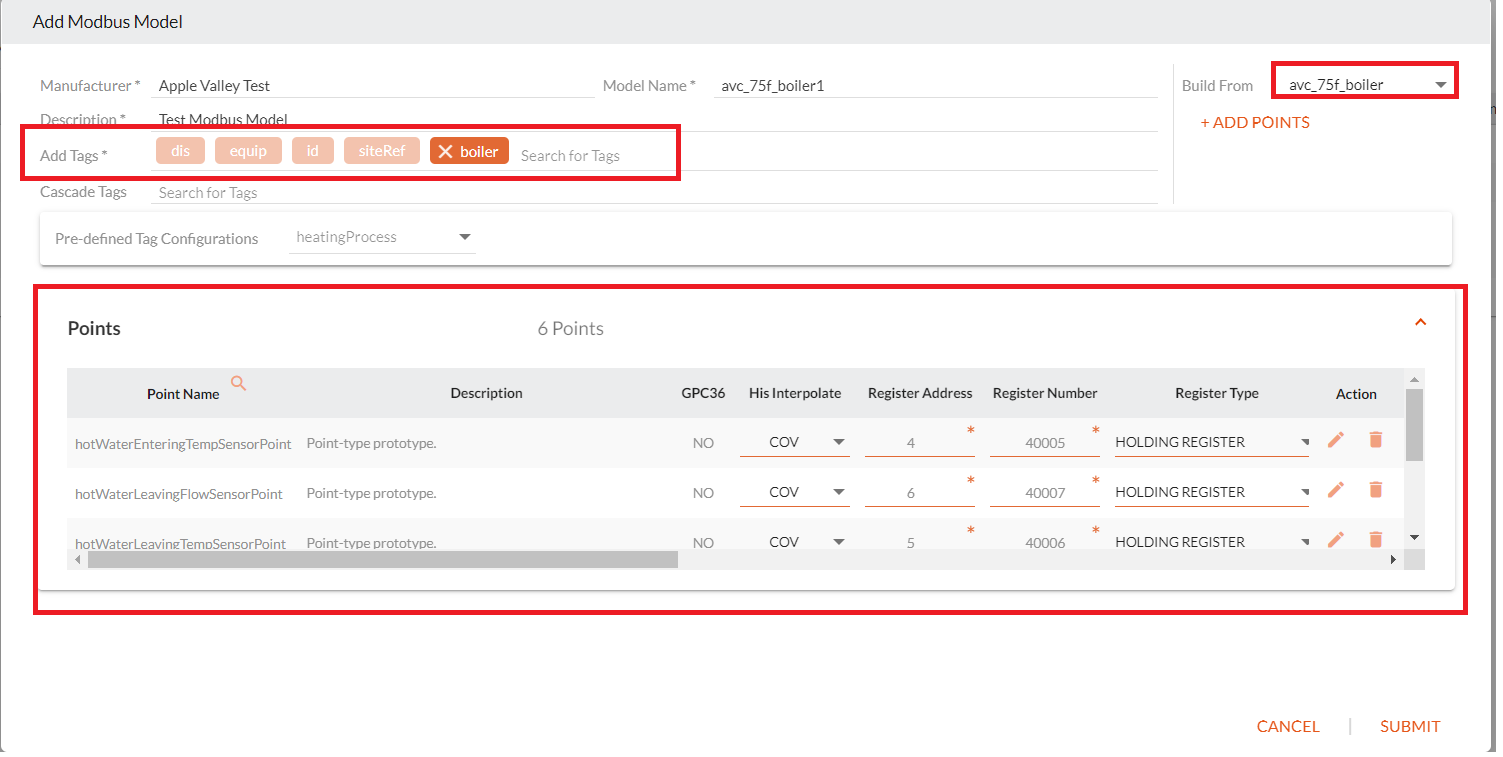This screenshot has height=757, width=1503.
Task: Click the Cascade Tags search field
Action: click(x=655, y=193)
